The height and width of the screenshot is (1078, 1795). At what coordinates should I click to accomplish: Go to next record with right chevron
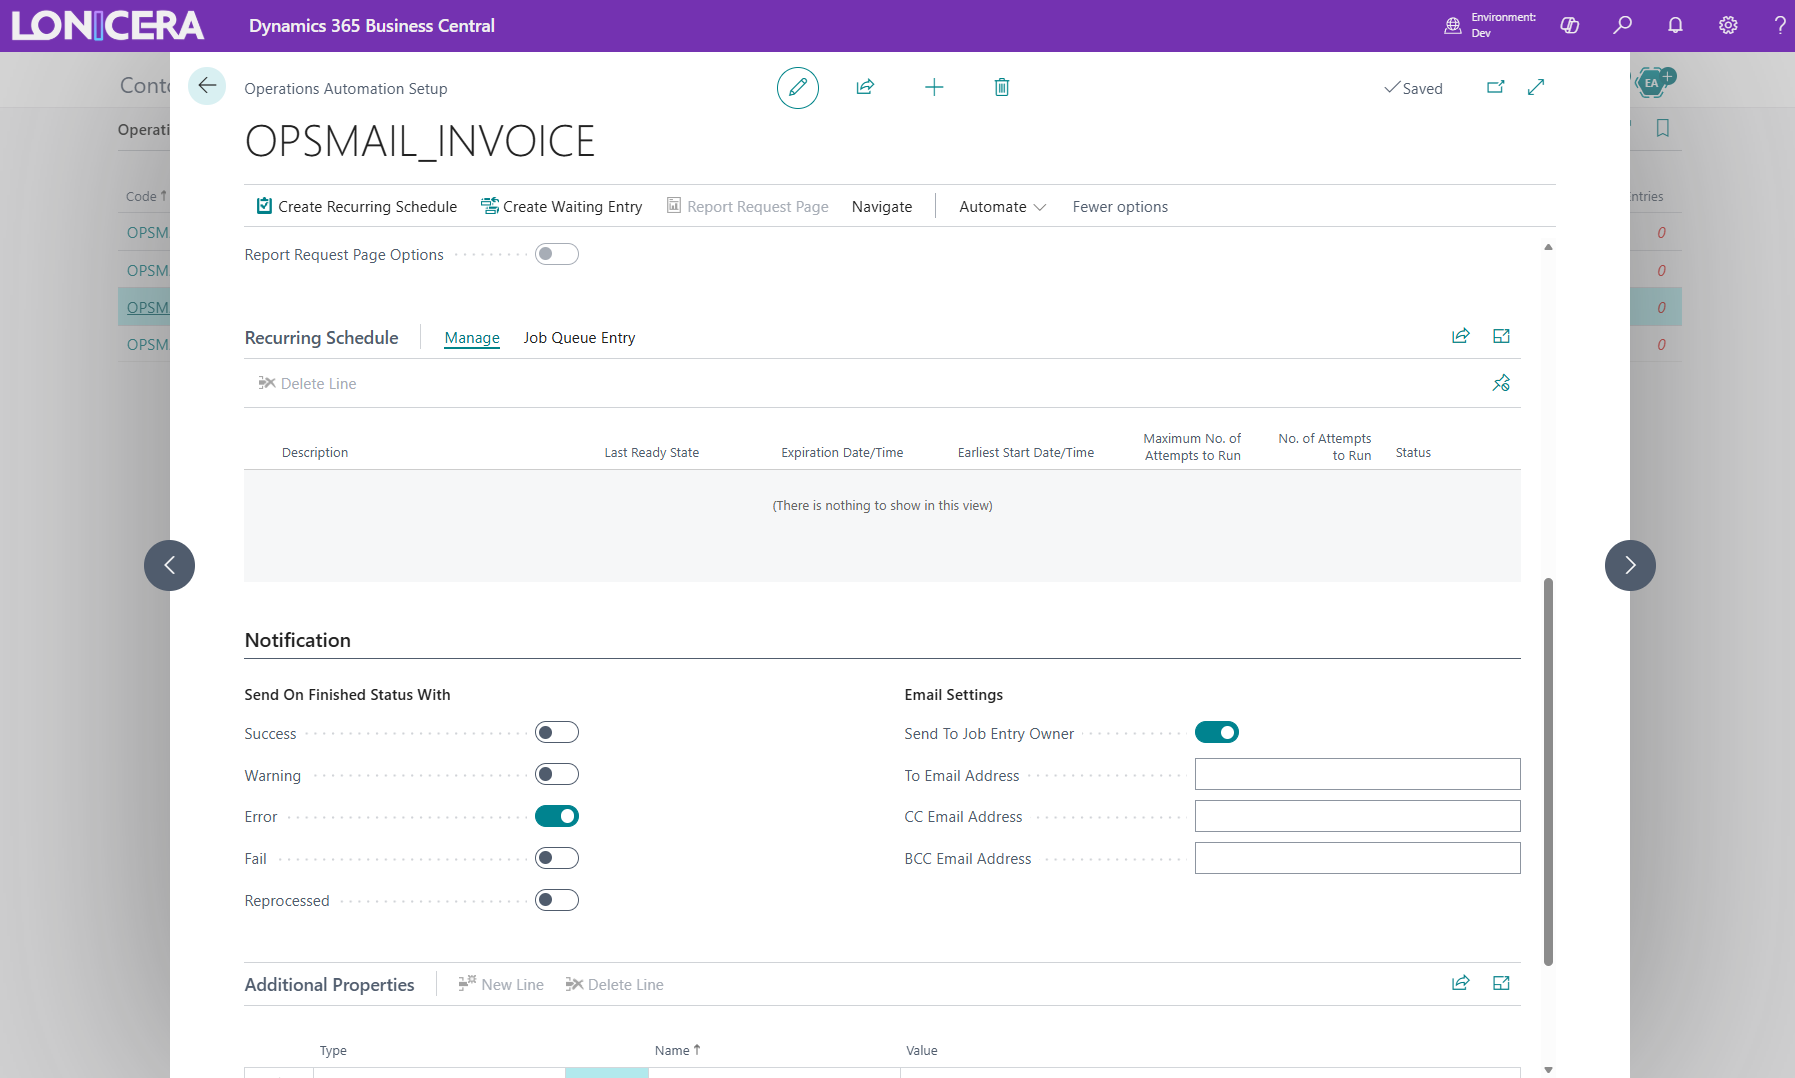(1630, 565)
